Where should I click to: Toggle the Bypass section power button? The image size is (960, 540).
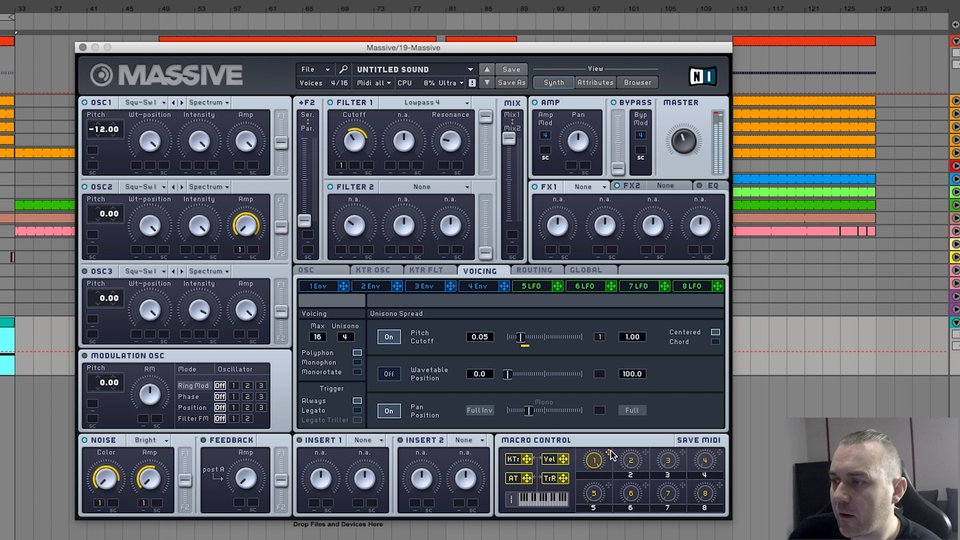pos(613,102)
